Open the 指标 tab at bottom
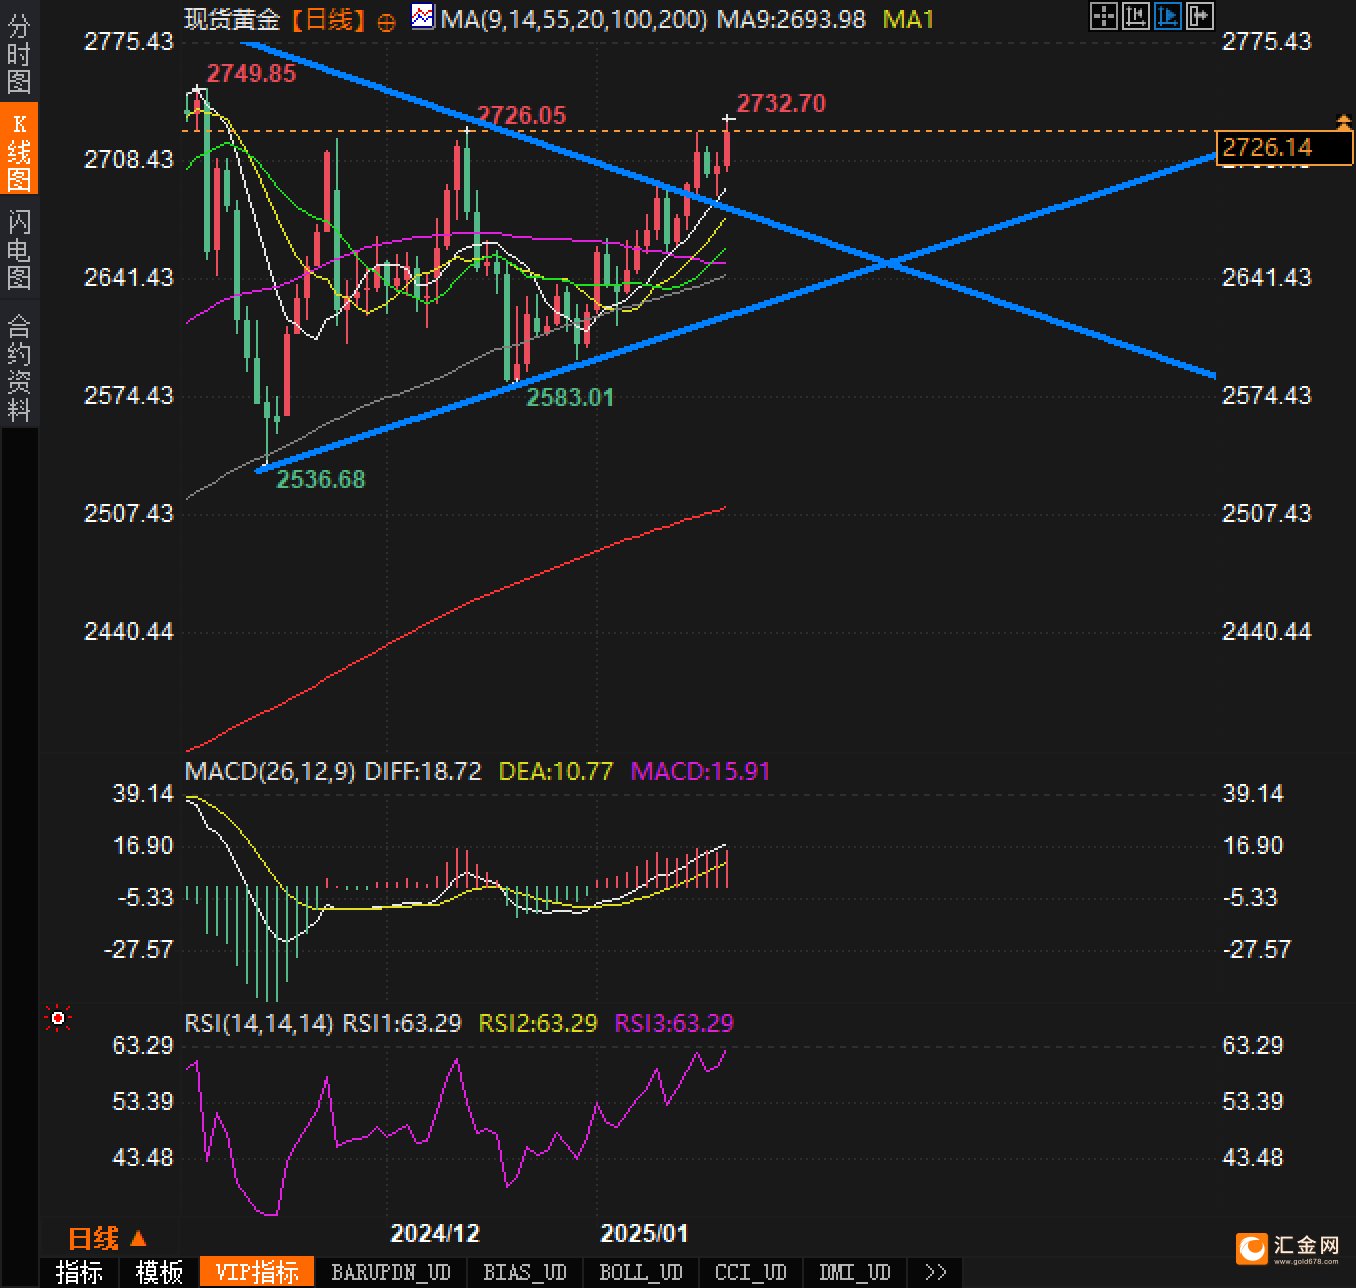1356x1288 pixels. click(x=79, y=1272)
